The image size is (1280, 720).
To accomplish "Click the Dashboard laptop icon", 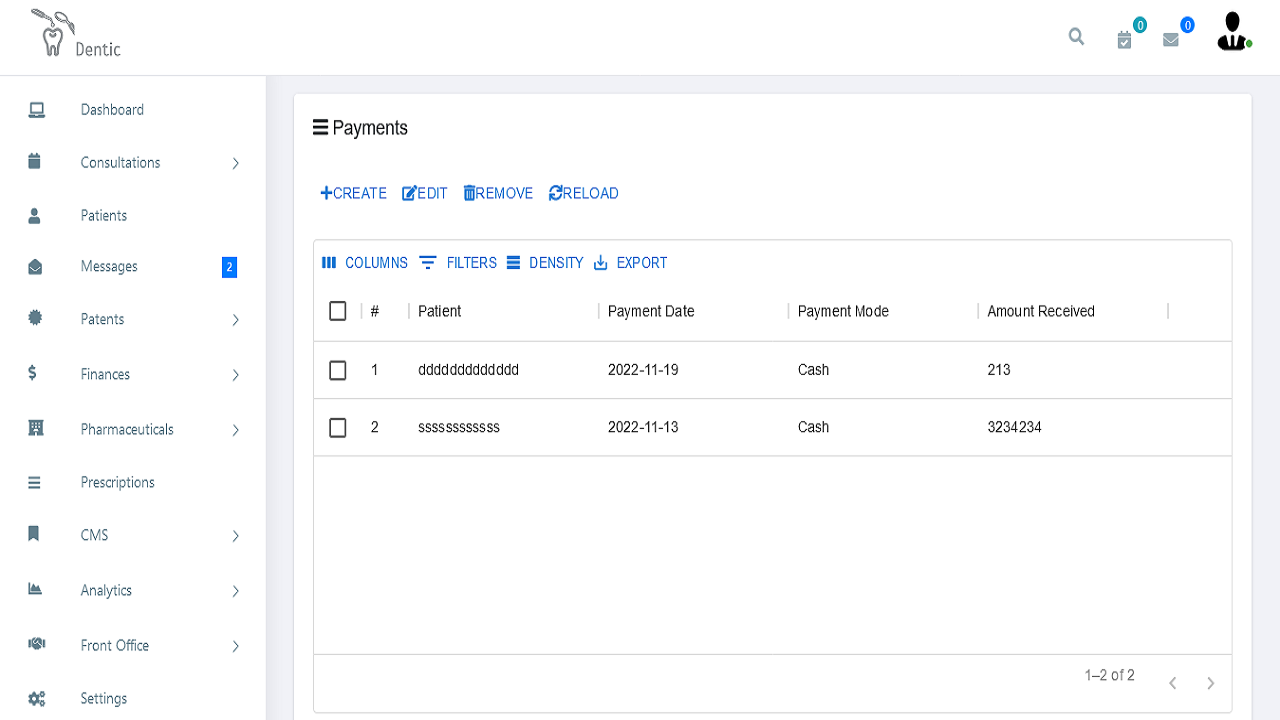I will click(x=36, y=110).
